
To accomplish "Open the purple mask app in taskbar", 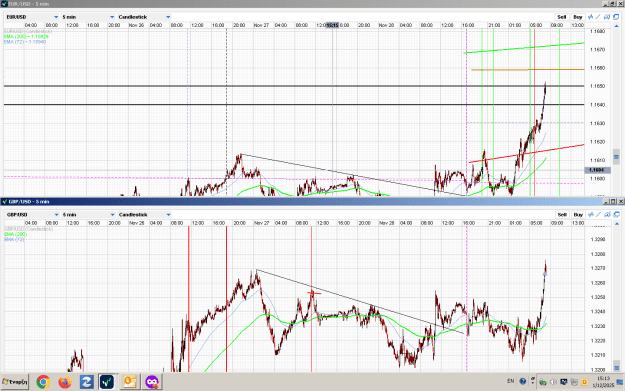I will (152, 382).
